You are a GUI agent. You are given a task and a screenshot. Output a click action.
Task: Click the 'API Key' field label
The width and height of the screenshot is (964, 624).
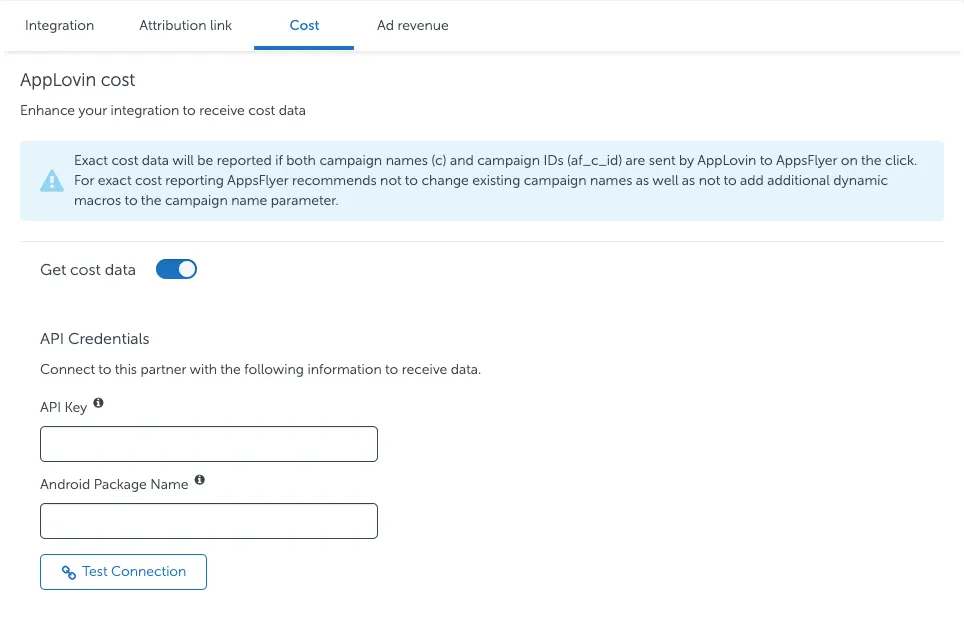click(x=63, y=408)
